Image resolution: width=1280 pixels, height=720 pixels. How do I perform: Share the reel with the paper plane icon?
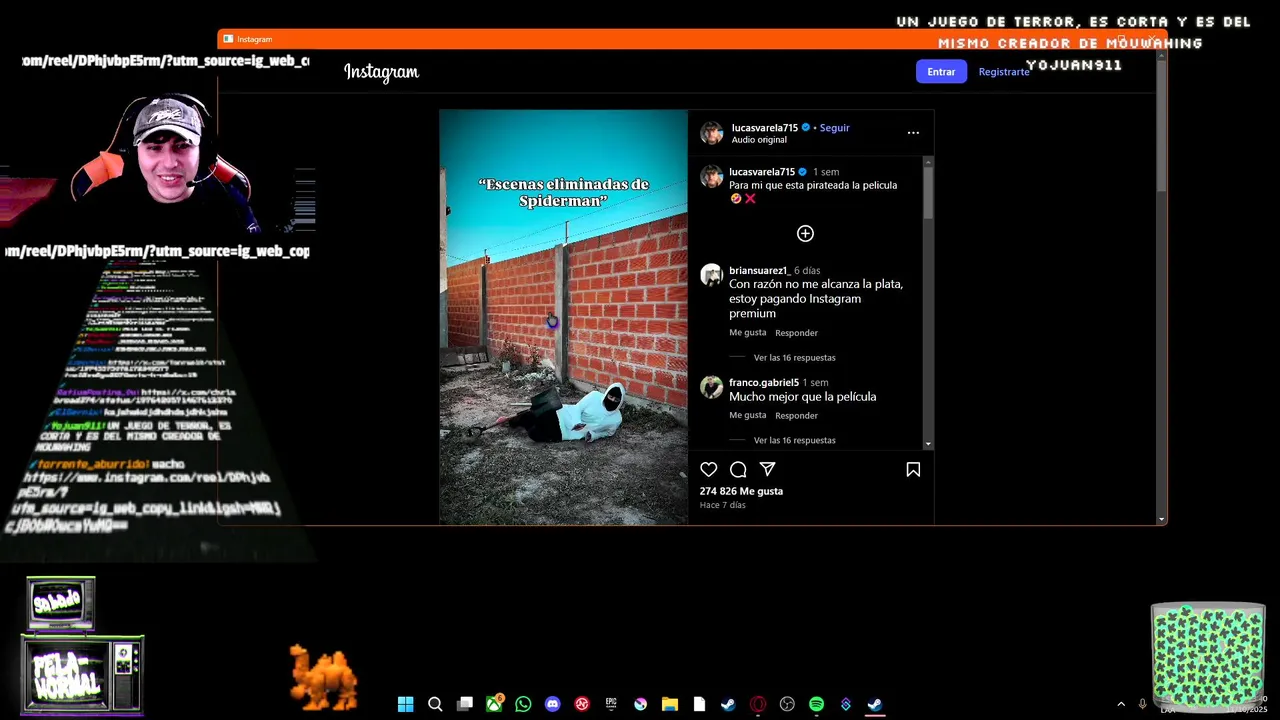767,469
